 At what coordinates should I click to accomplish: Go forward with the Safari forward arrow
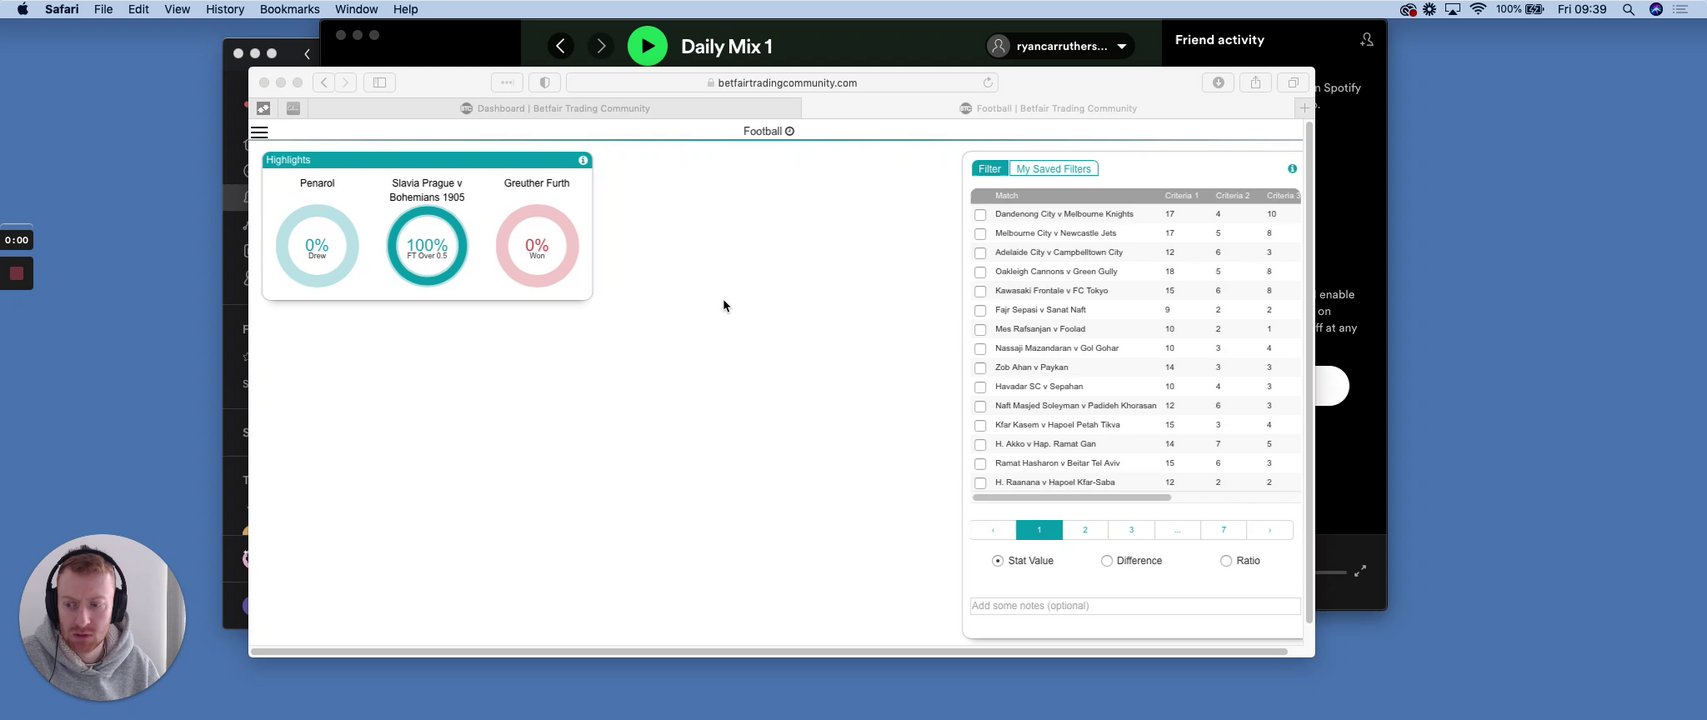[x=345, y=83]
